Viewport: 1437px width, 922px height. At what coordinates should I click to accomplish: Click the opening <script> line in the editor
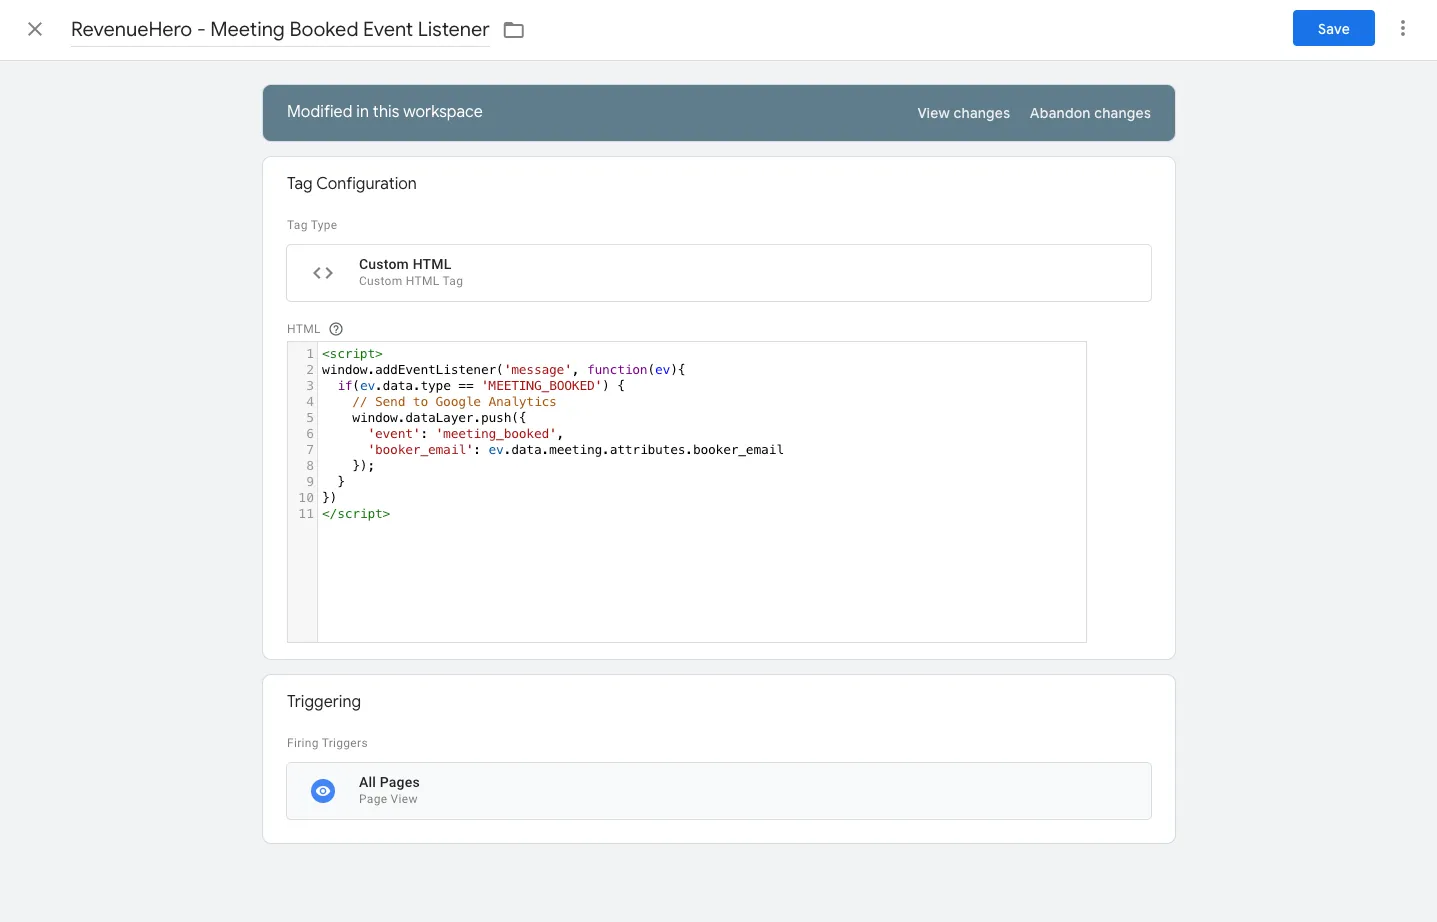pyautogui.click(x=352, y=354)
